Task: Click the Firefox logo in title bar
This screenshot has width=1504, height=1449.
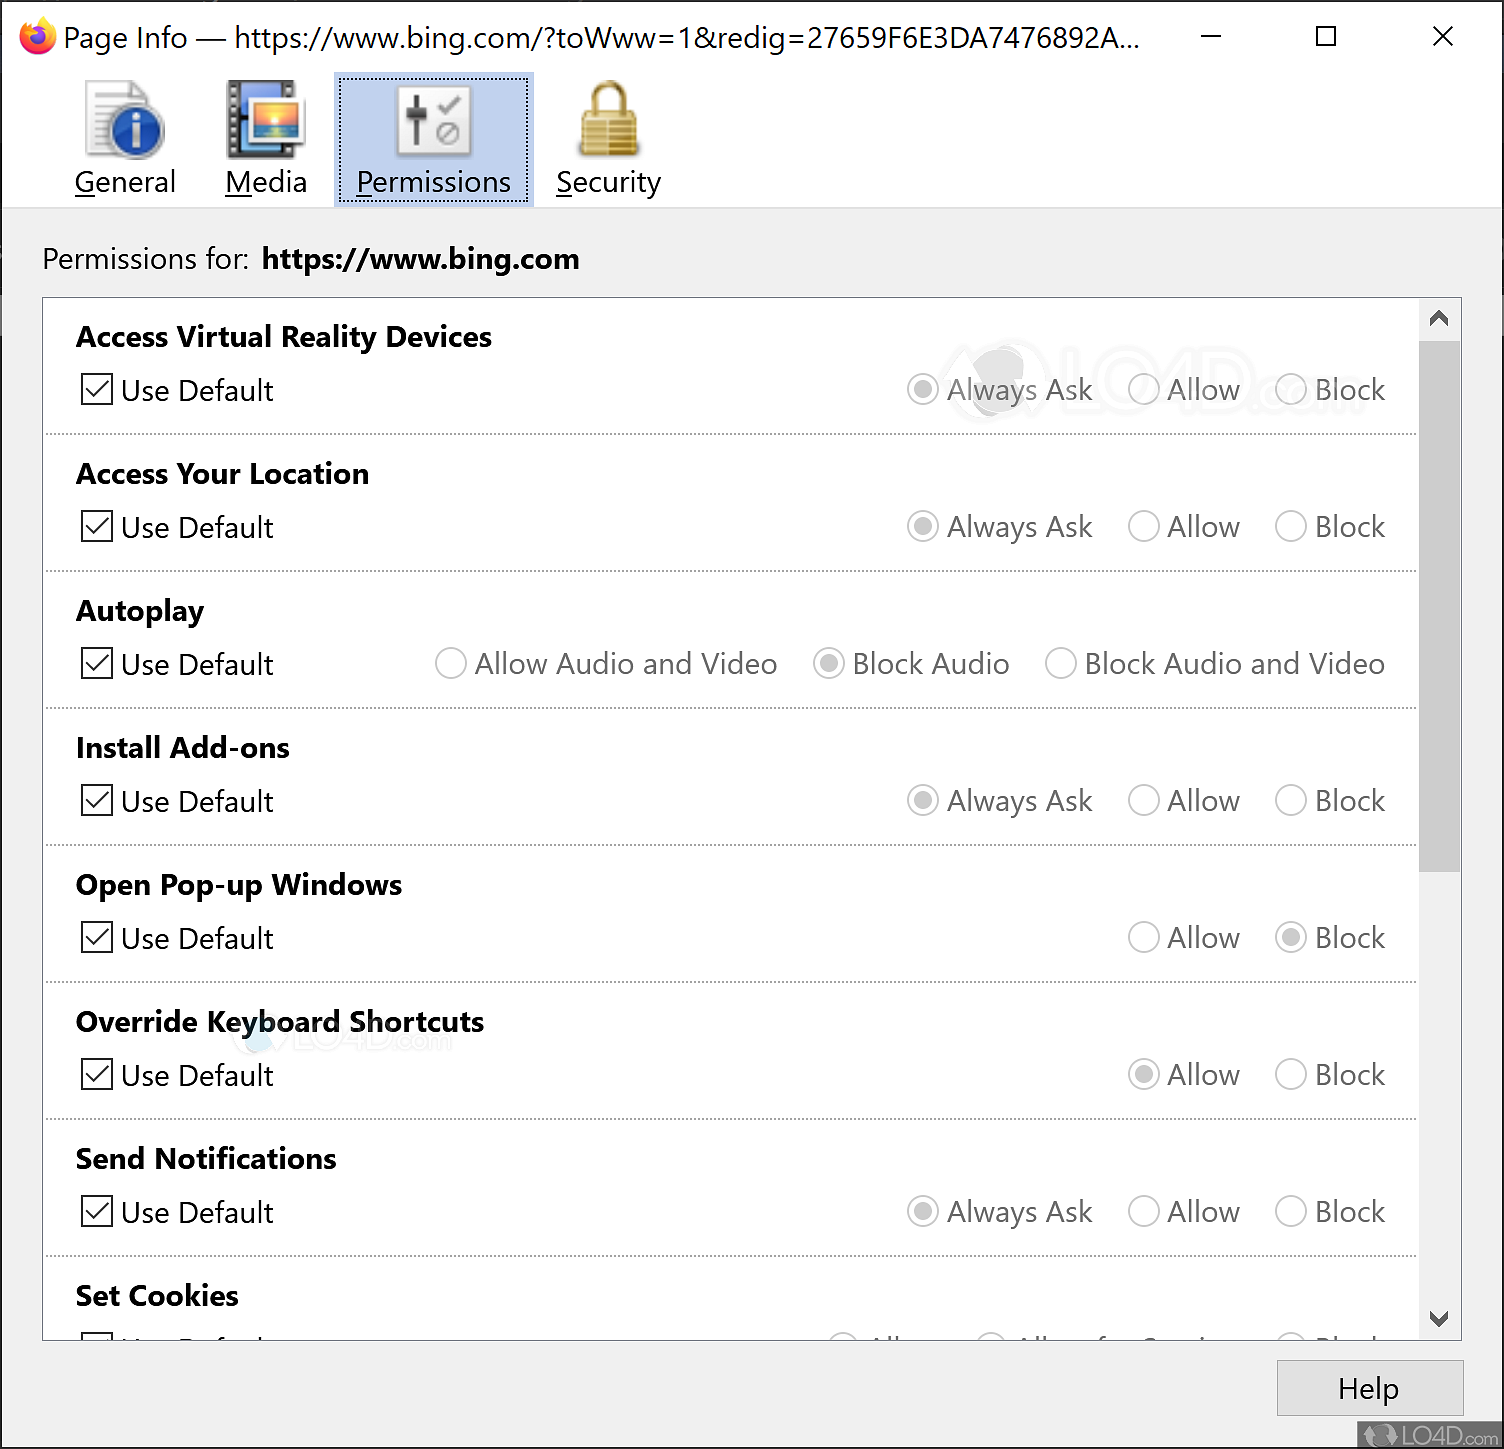Action: (x=37, y=37)
